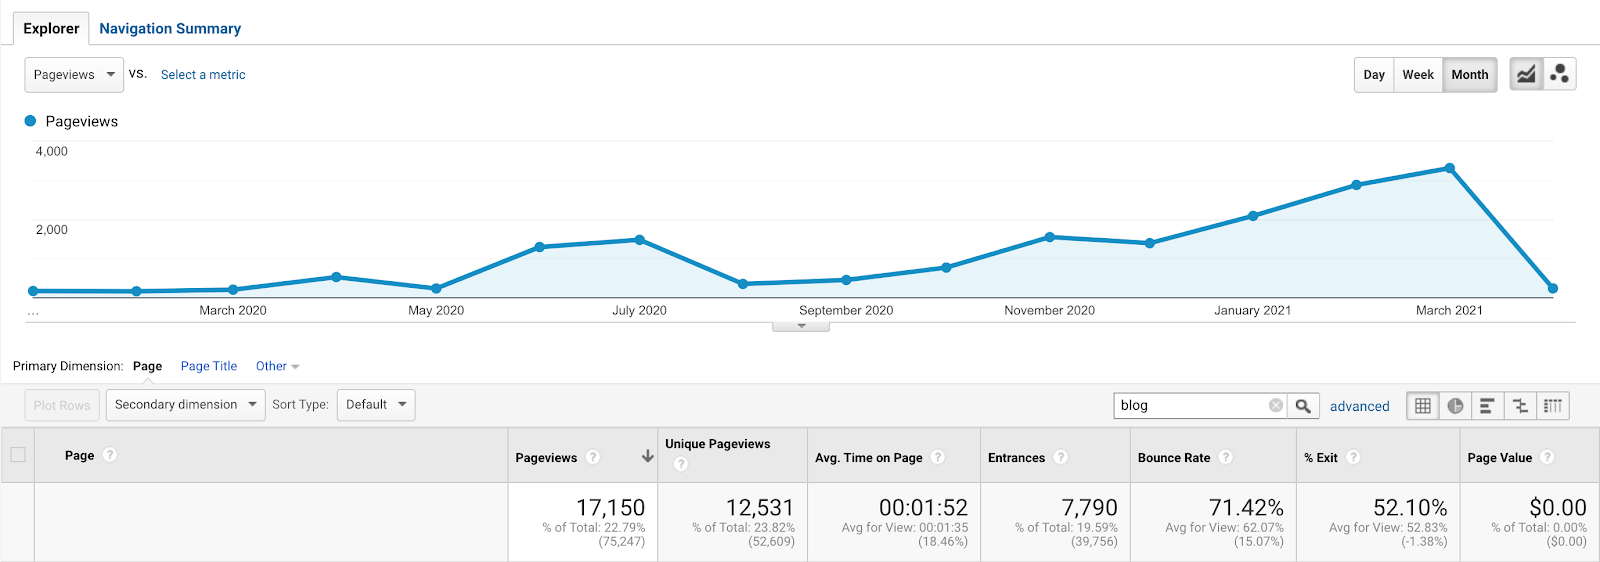1600x562 pixels.
Task: Click the Plot Rows button
Action: (x=62, y=405)
